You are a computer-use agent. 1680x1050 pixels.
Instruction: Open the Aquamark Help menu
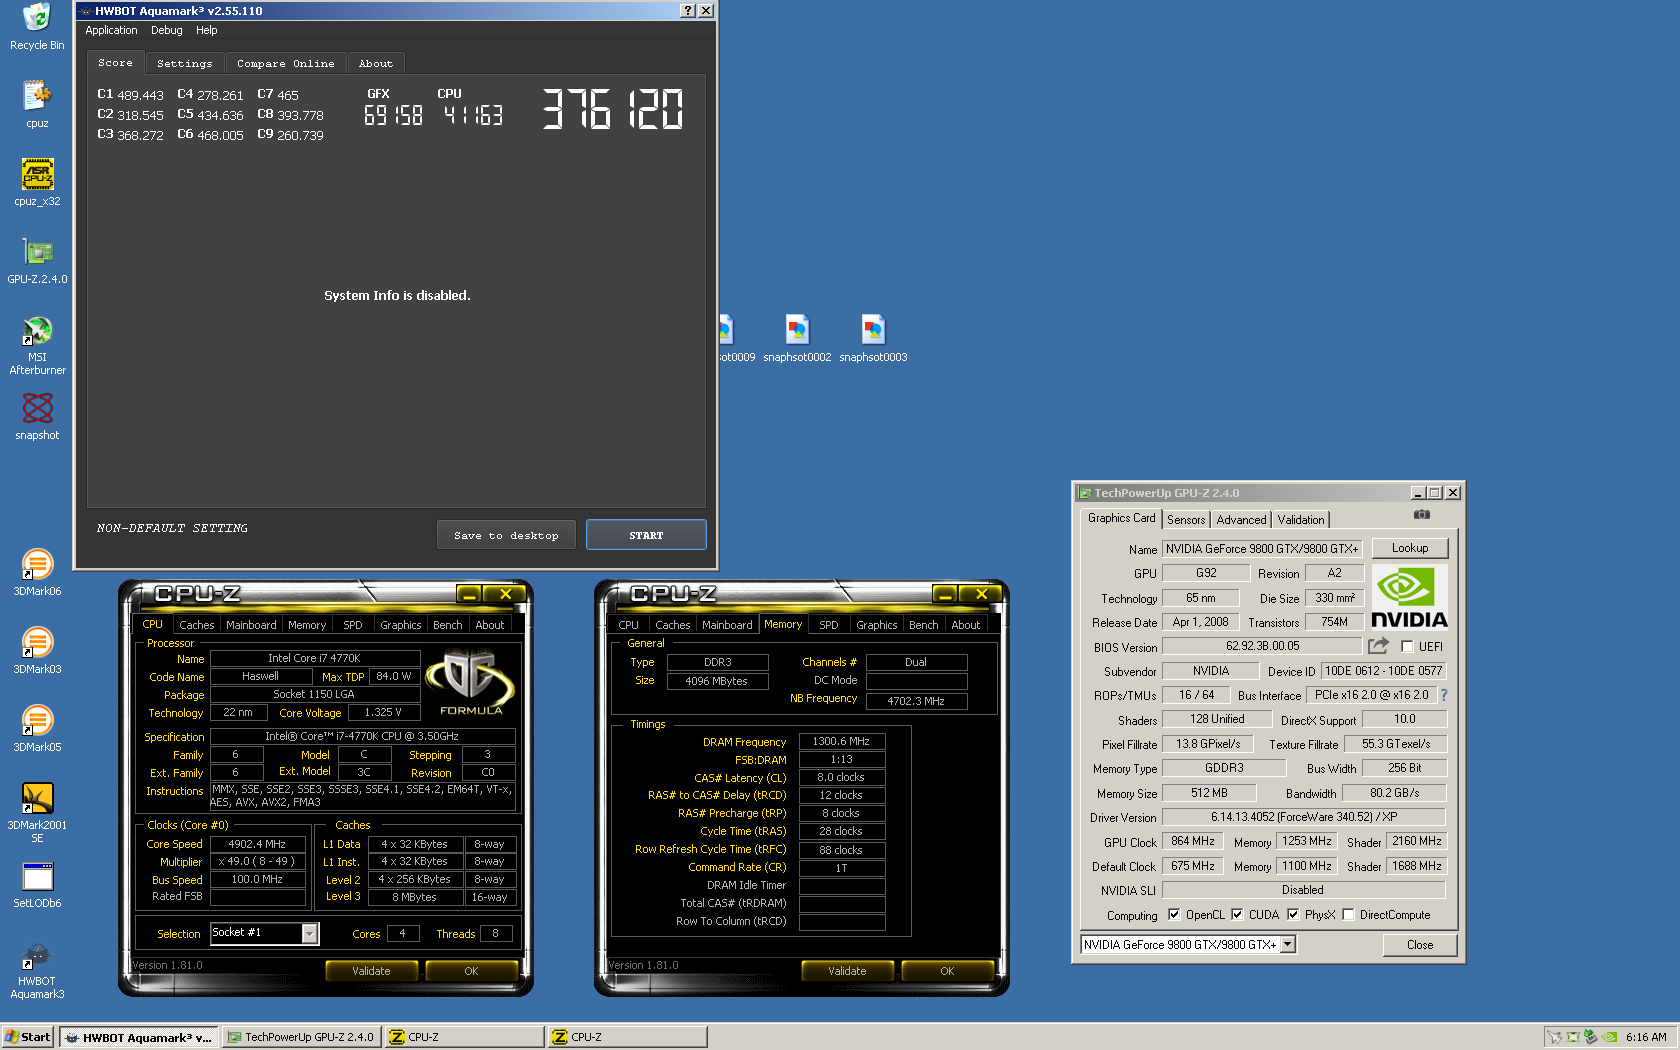tap(206, 30)
